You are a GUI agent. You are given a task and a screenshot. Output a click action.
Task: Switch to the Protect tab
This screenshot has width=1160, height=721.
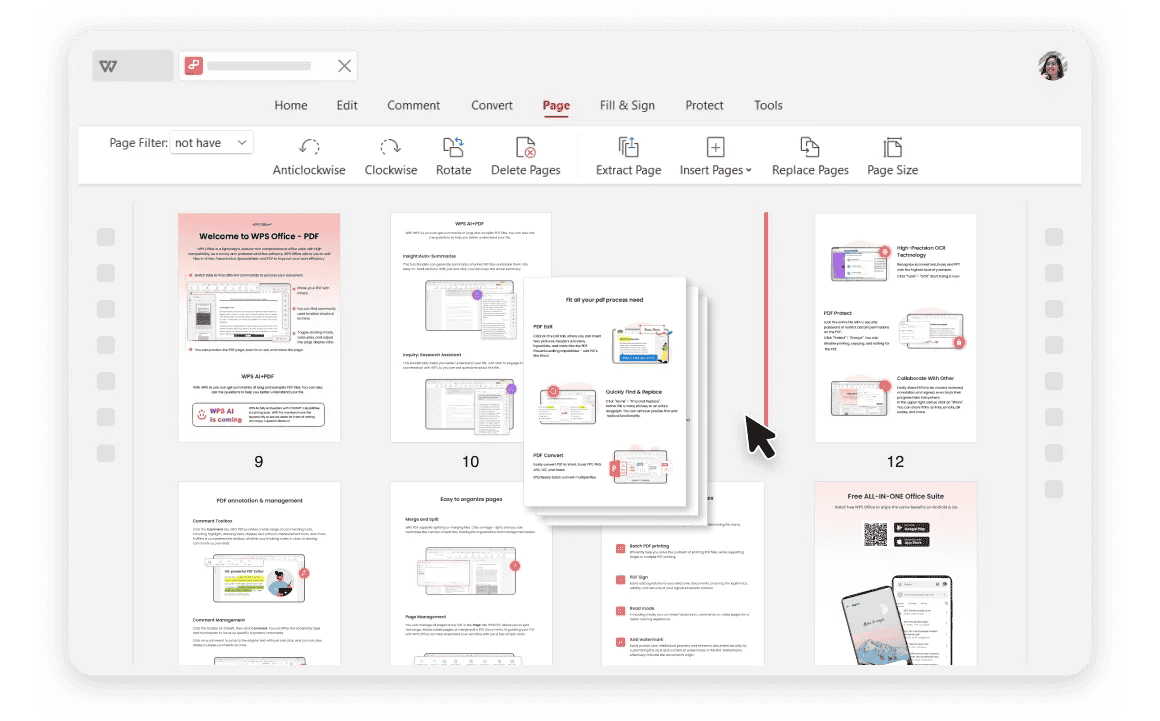tap(704, 105)
